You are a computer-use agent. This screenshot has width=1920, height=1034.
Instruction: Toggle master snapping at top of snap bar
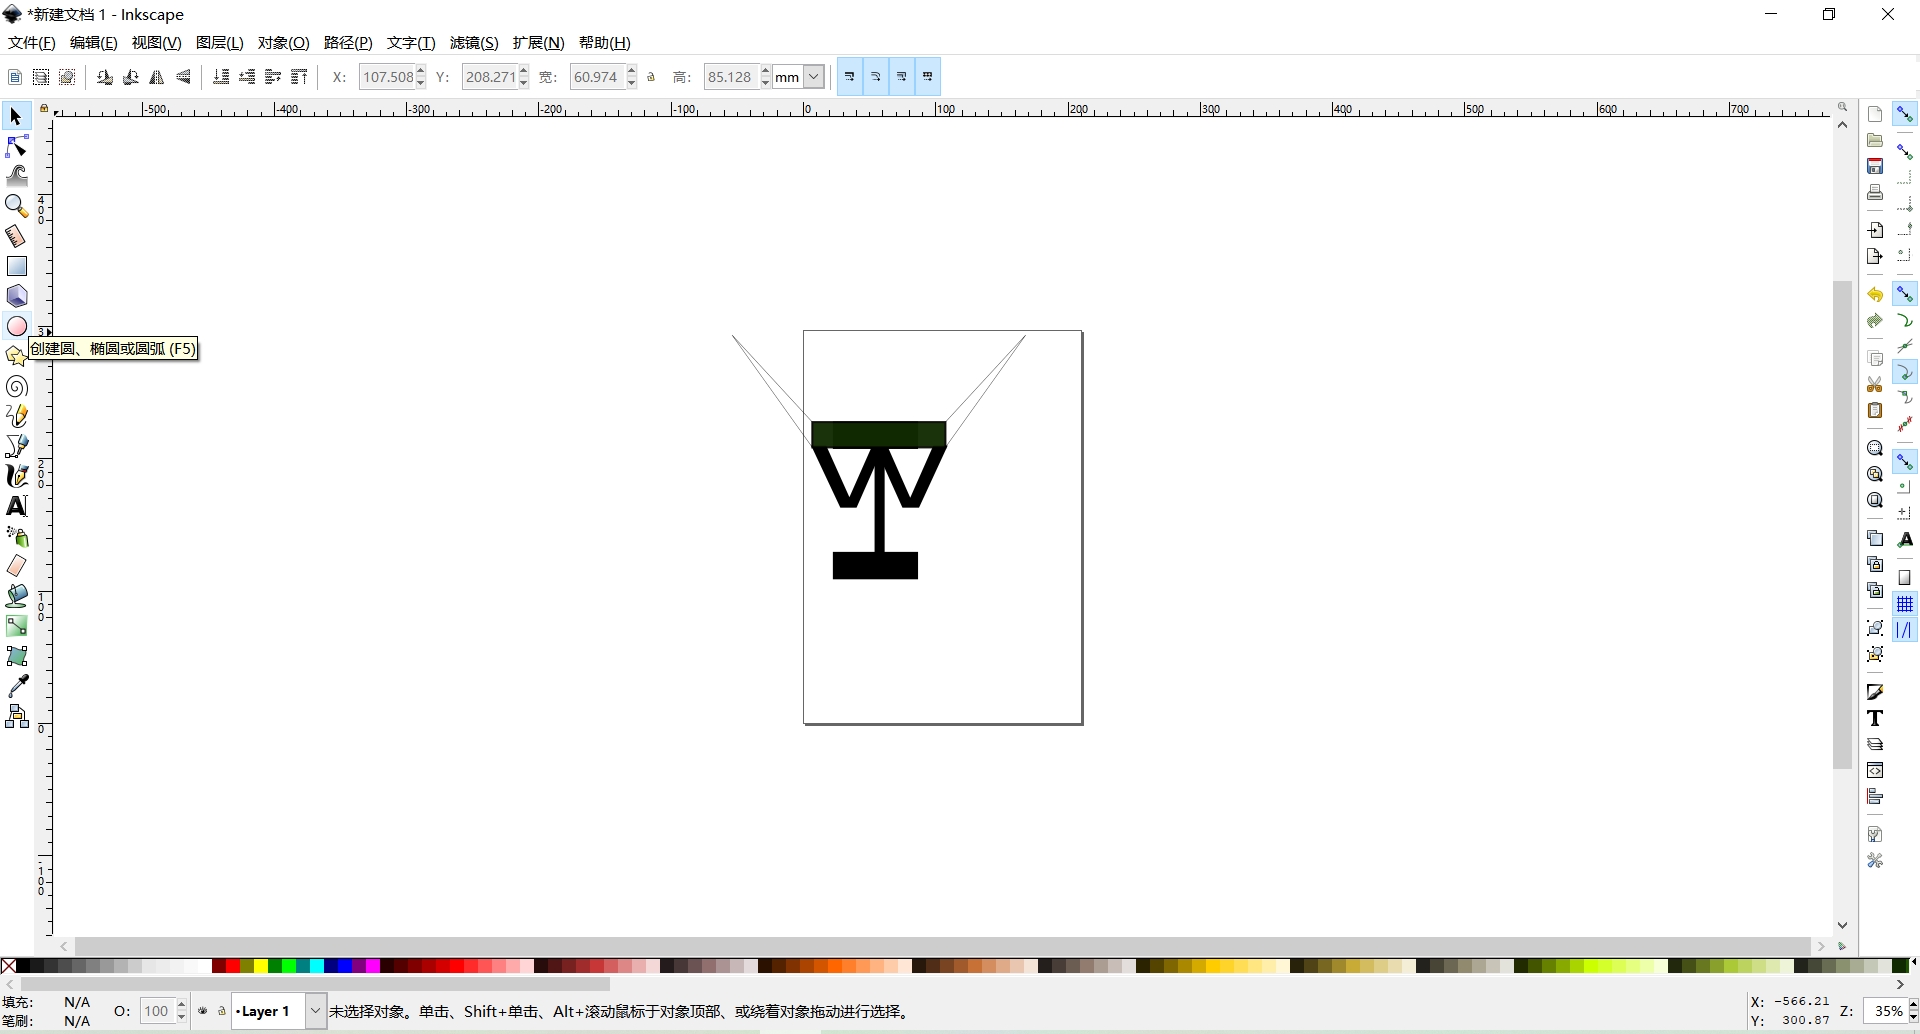click(x=1905, y=114)
